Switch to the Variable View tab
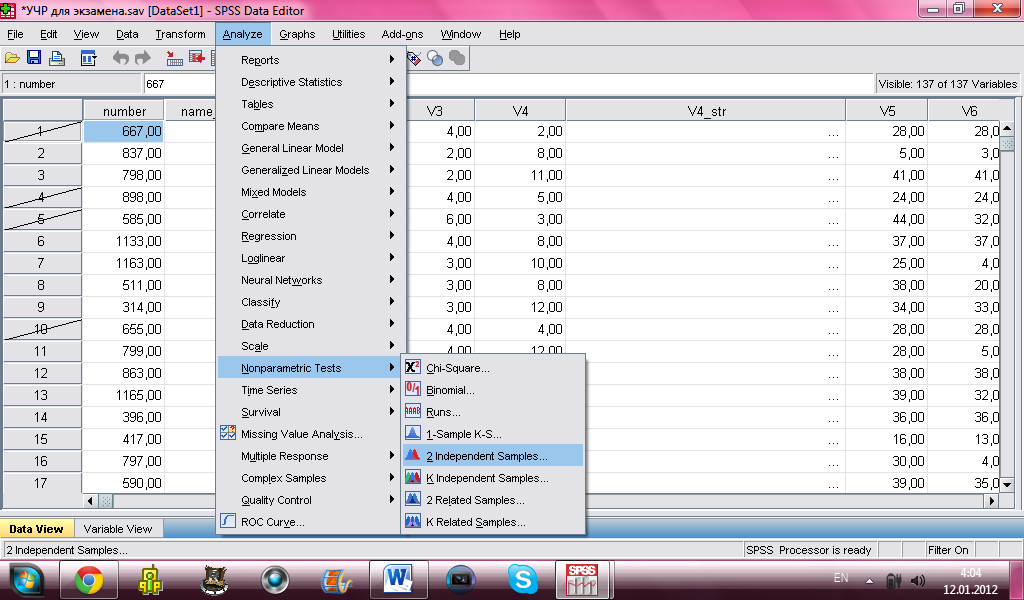This screenshot has height=600, width=1024. (118, 529)
